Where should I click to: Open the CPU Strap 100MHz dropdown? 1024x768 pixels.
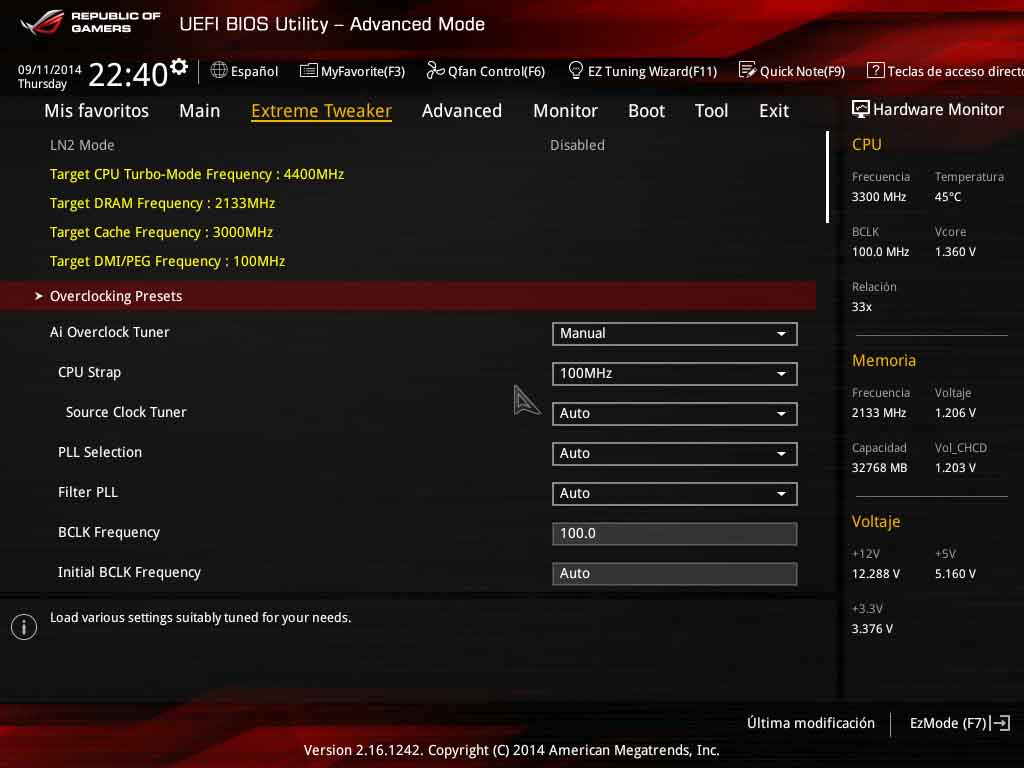(x=674, y=374)
